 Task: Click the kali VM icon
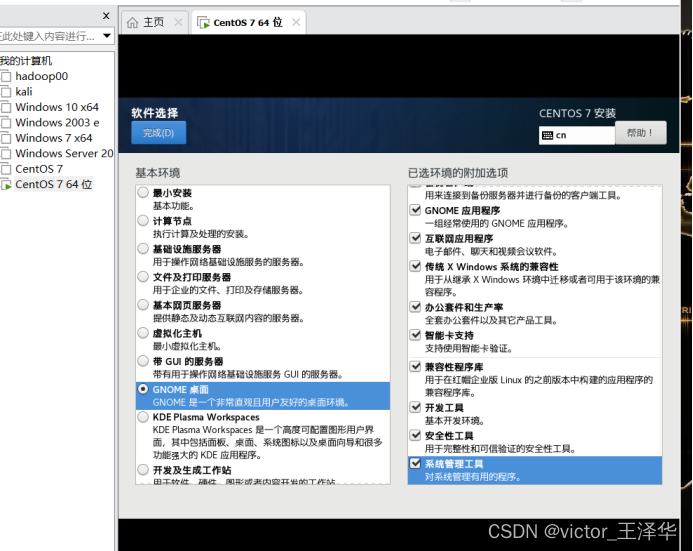click(x=6, y=92)
